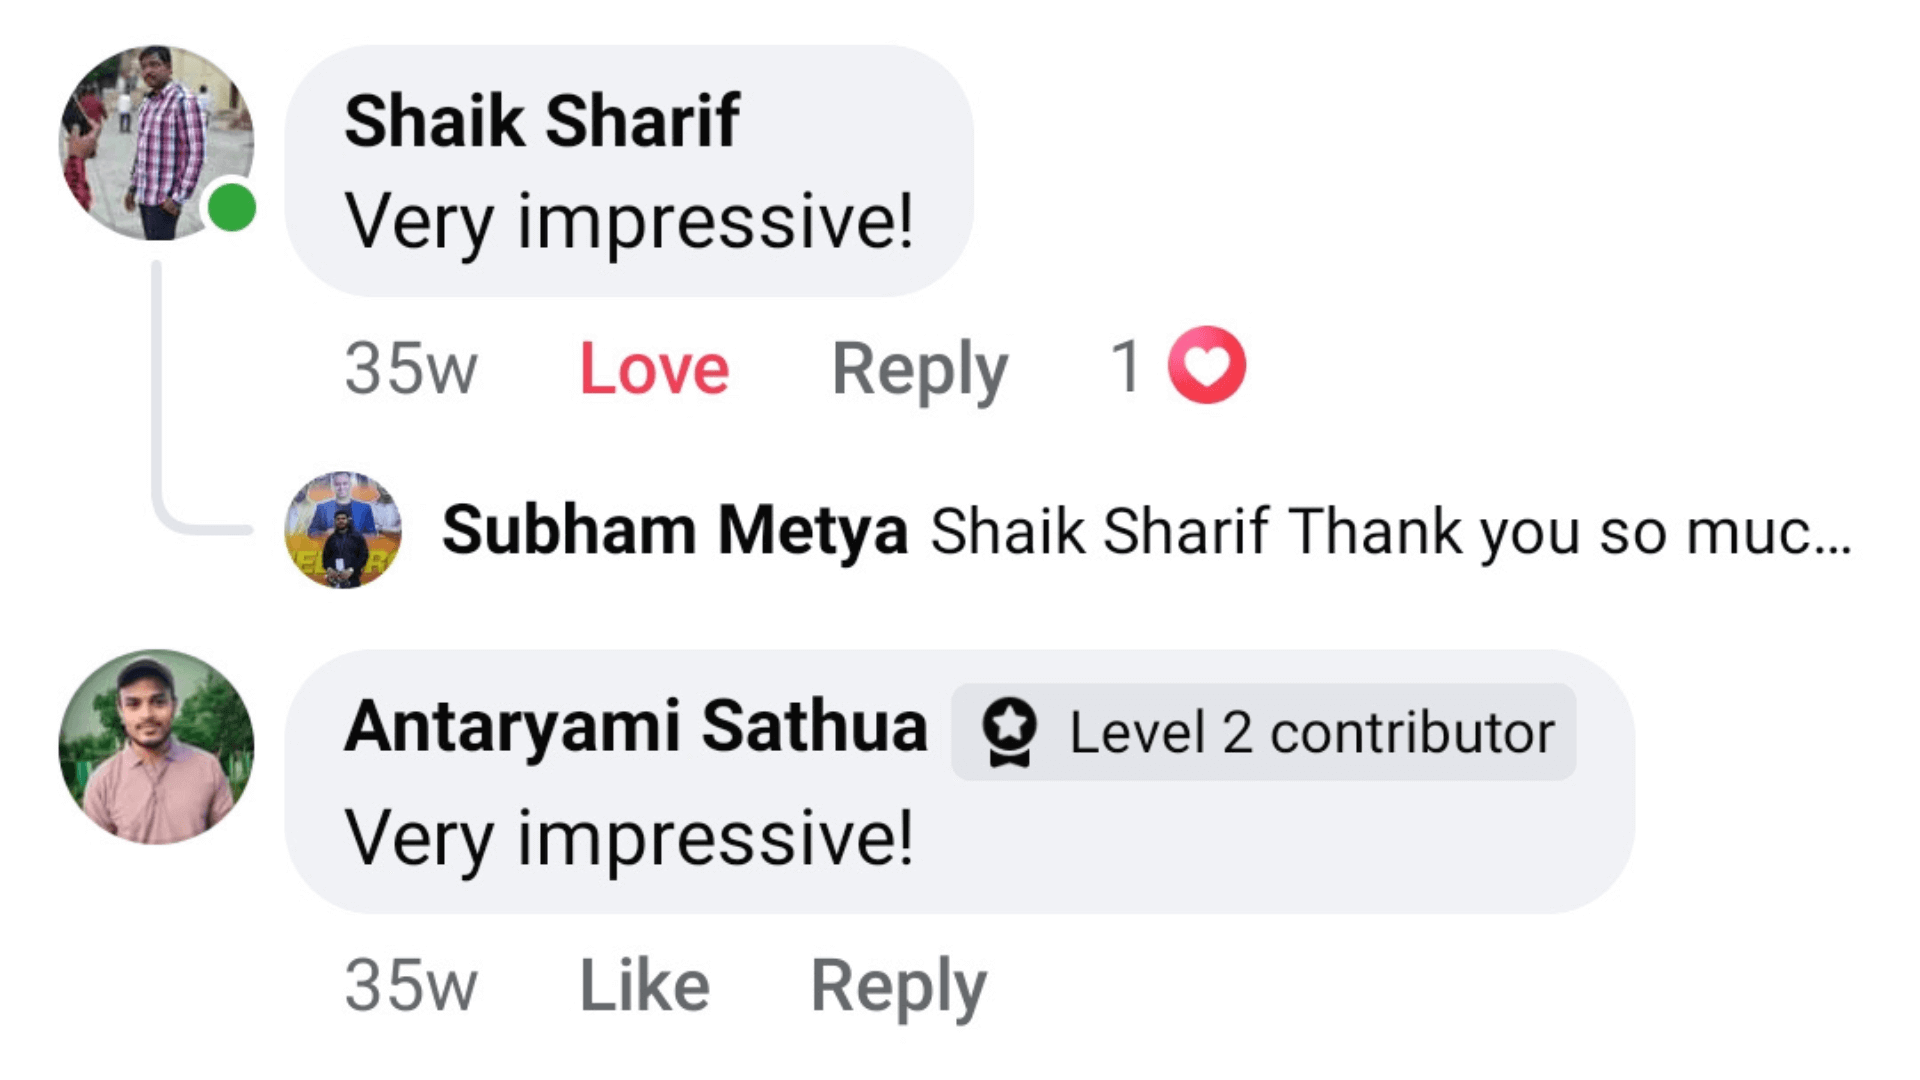
Task: Click the 35w timestamp under Shaik Sharif's comment
Action: coord(411,368)
